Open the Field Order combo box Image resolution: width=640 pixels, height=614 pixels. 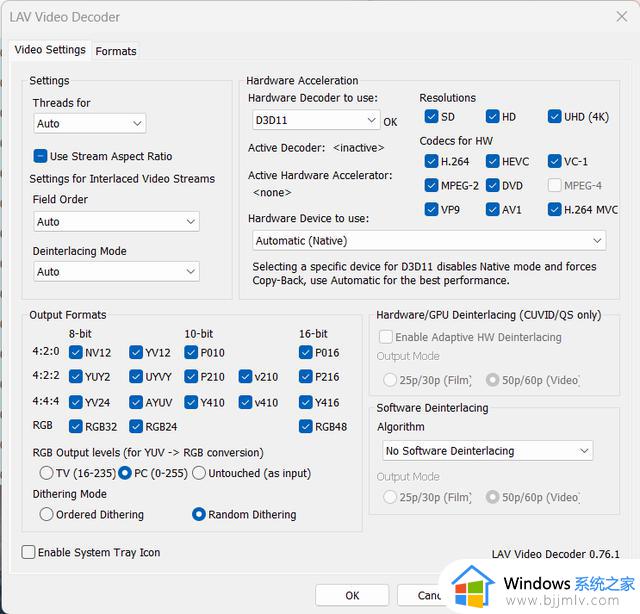[x=116, y=222]
